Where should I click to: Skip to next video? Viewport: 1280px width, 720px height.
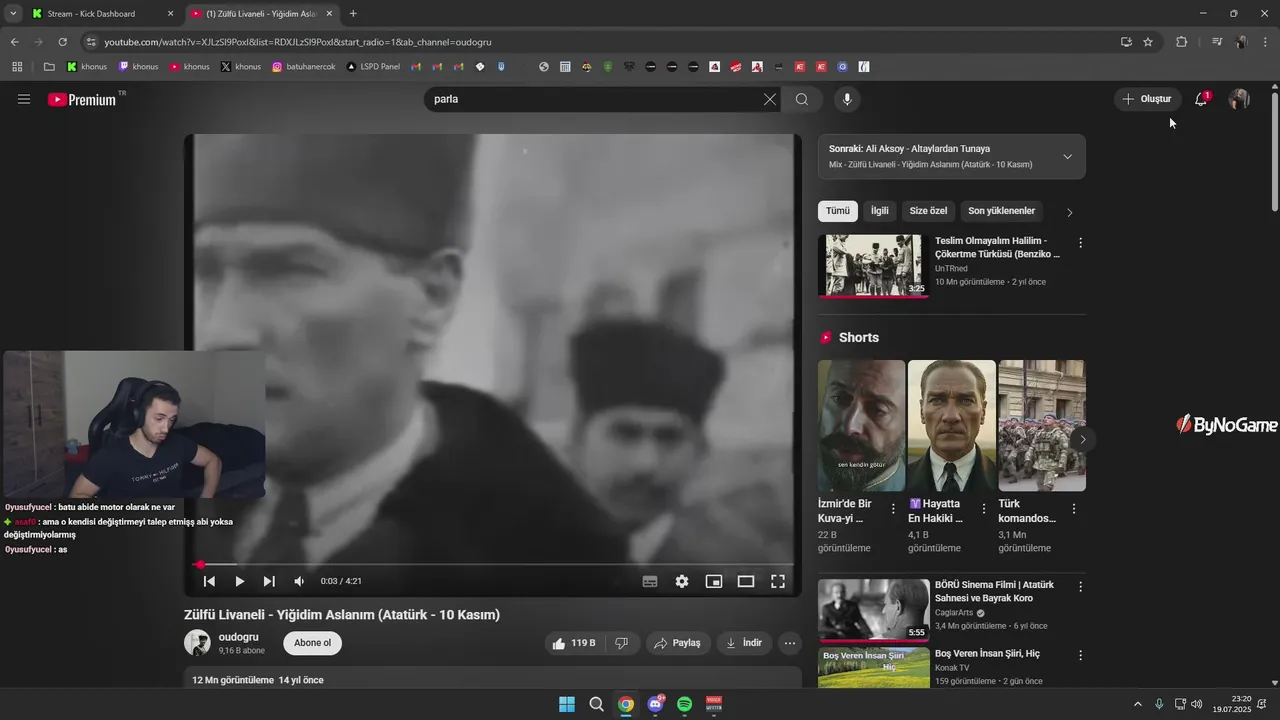tap(269, 581)
